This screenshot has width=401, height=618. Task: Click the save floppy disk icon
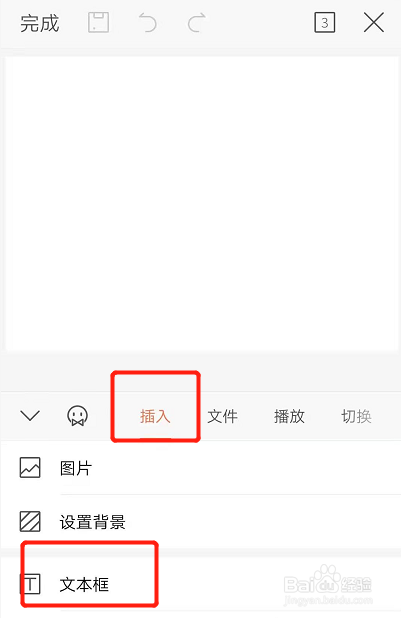point(98,22)
